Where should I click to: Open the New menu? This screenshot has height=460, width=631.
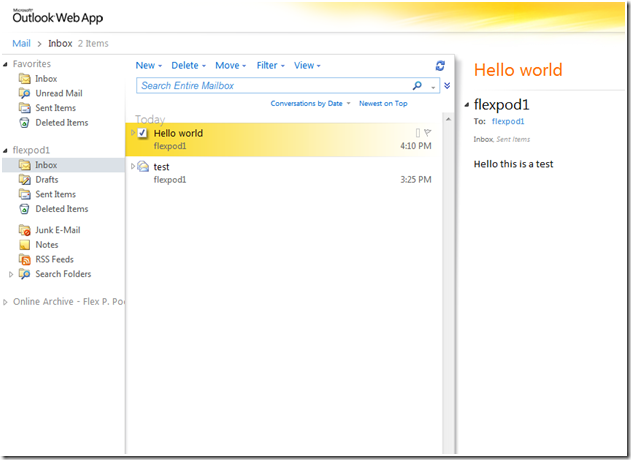click(148, 65)
